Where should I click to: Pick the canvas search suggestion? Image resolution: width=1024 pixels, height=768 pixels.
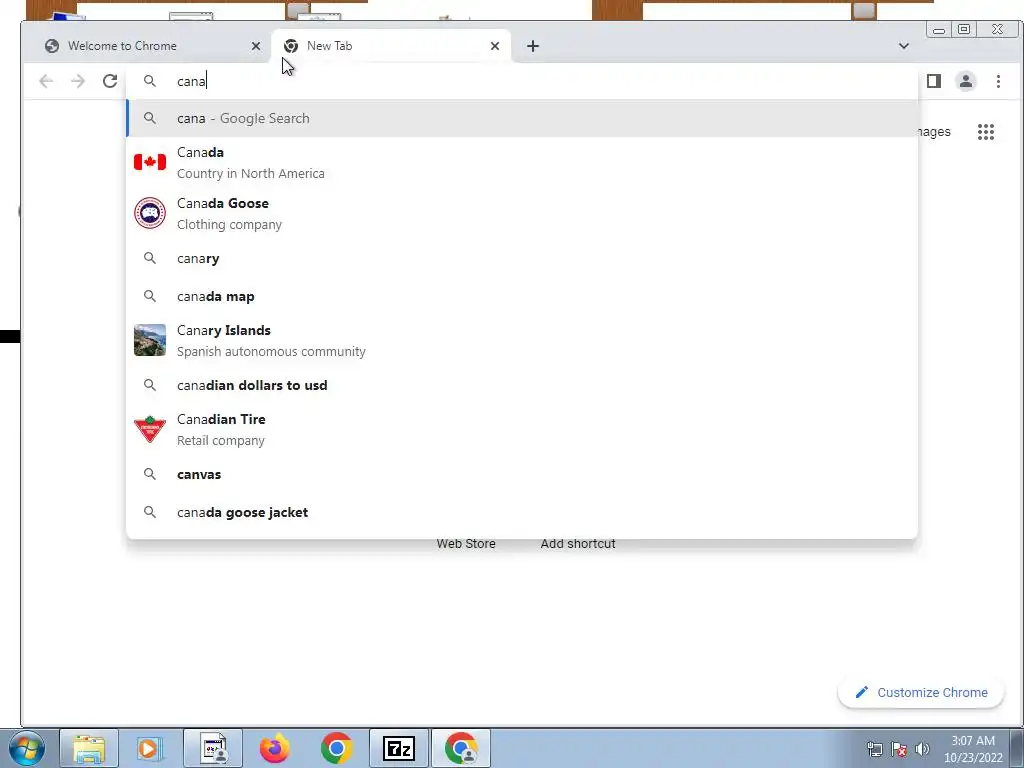coord(522,475)
